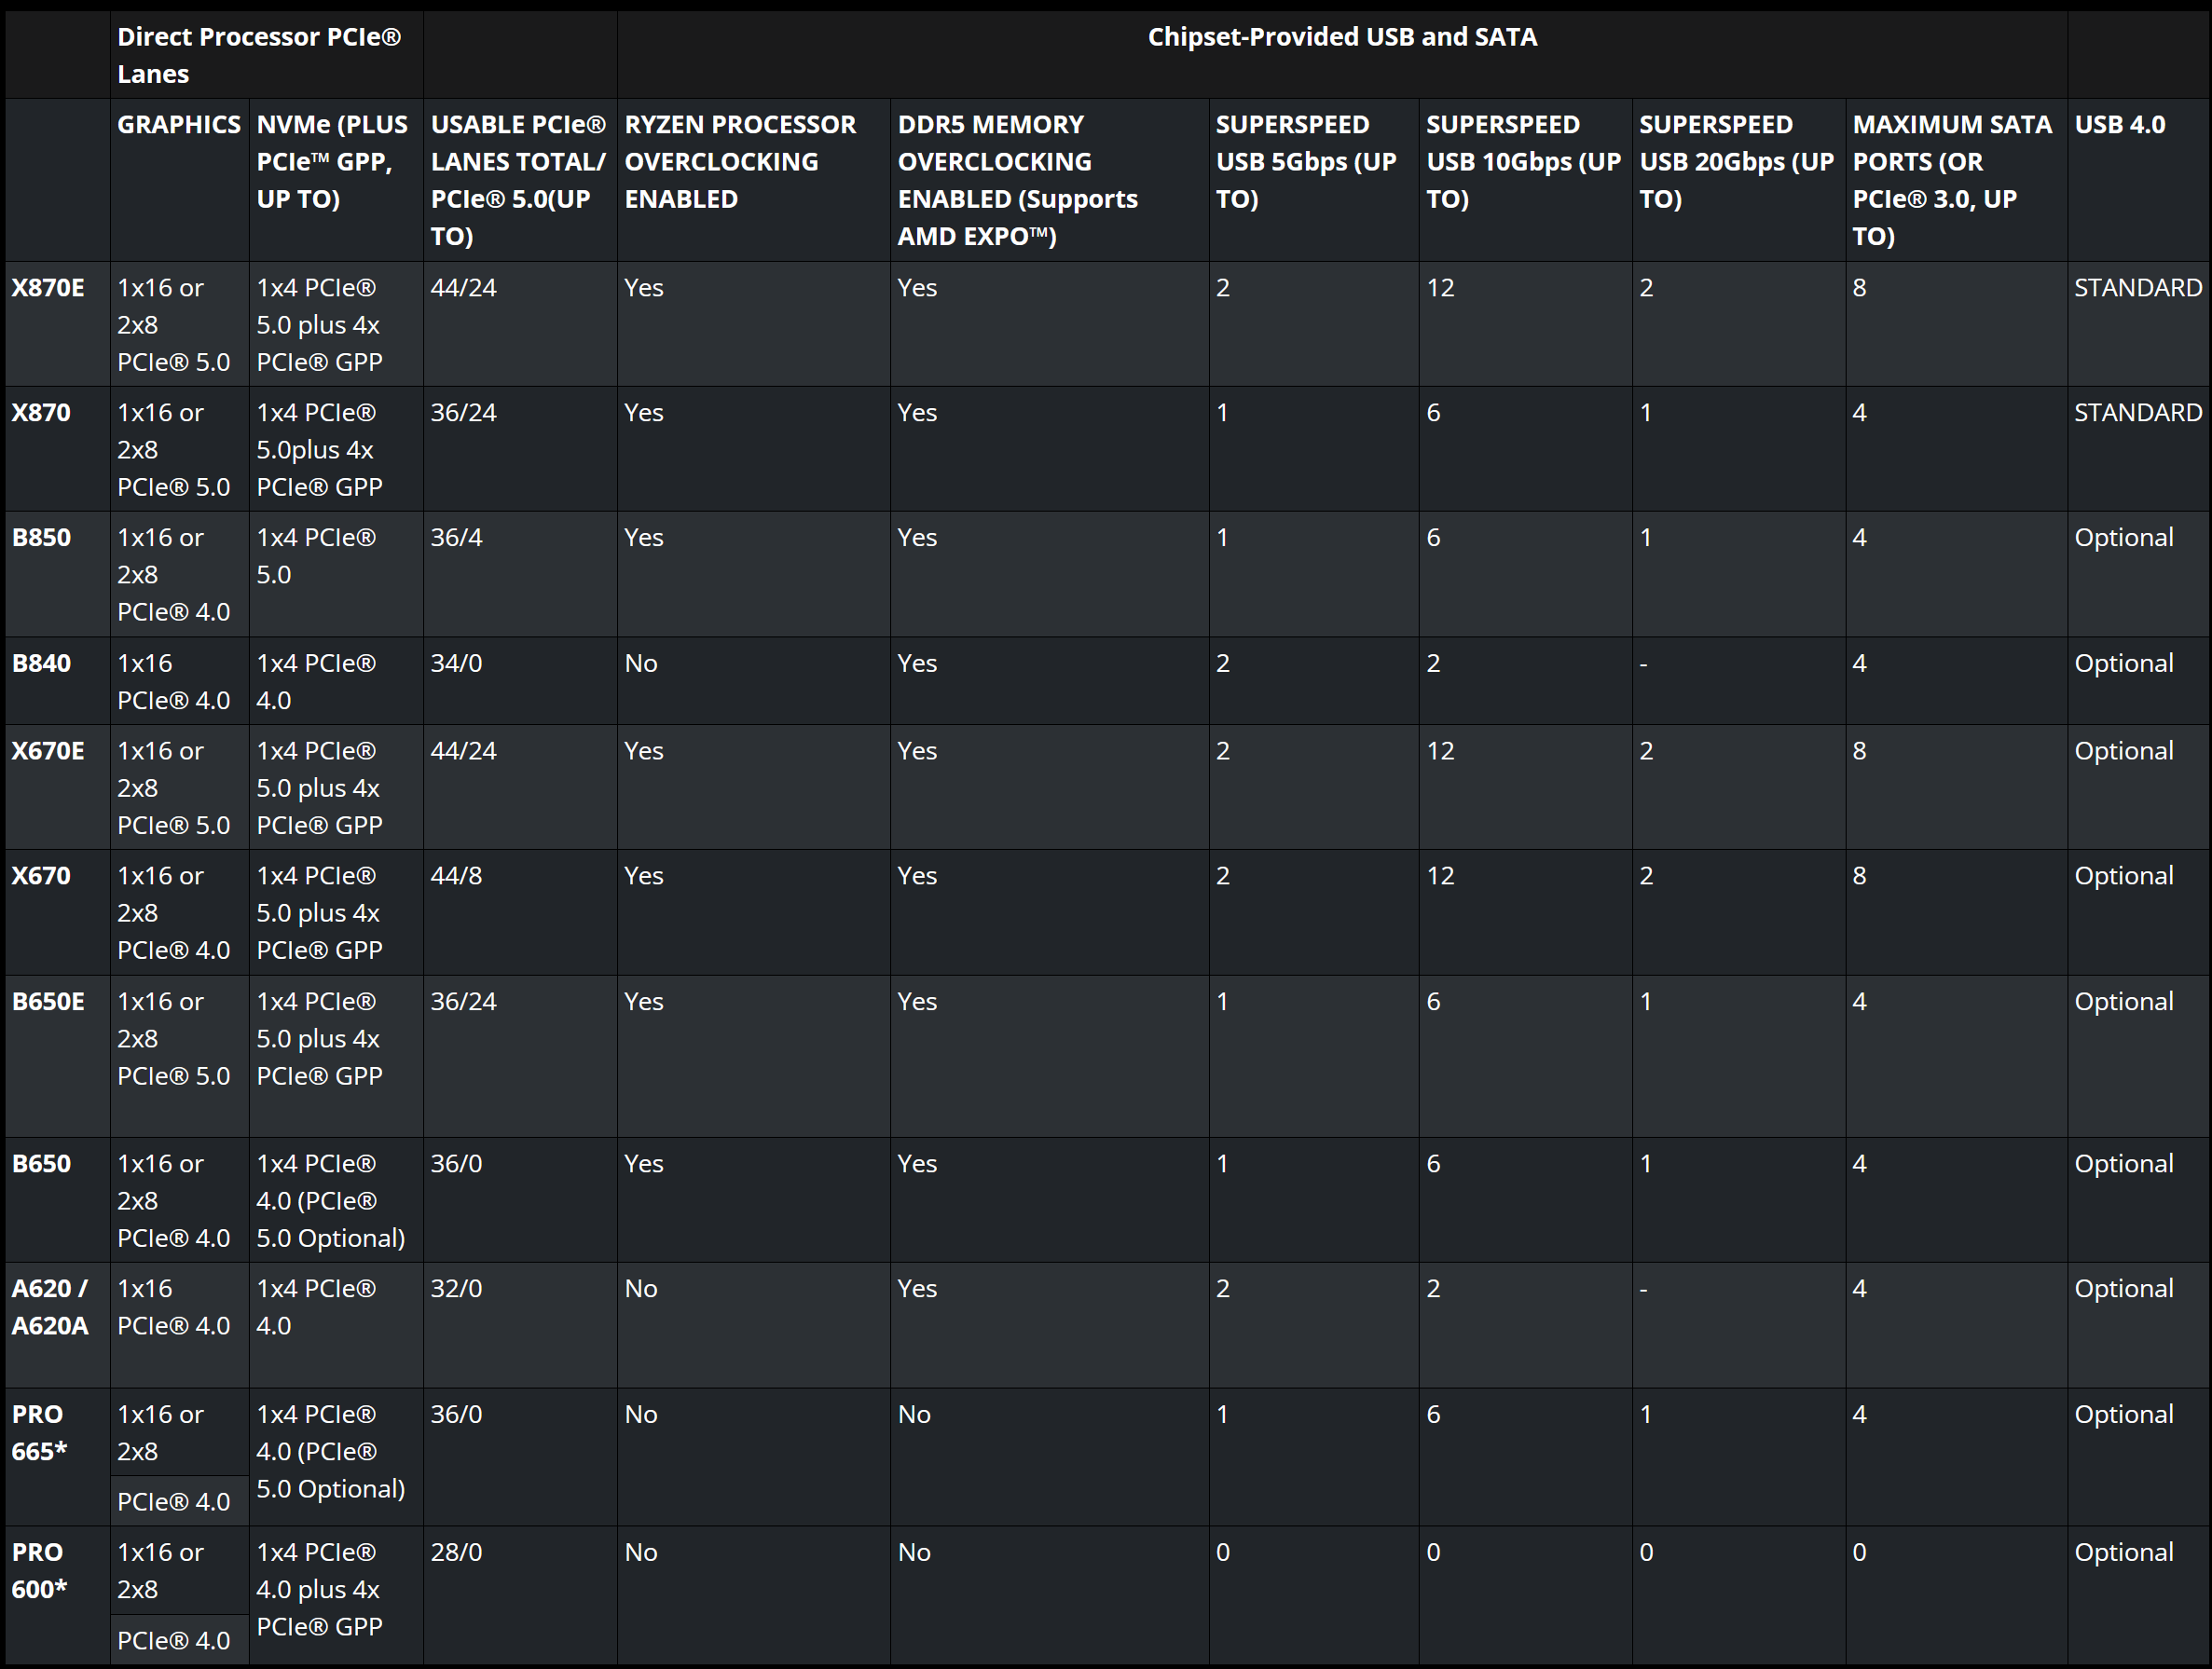The width and height of the screenshot is (2212, 1669).
Task: Click the X870 10Gbps USB value 6
Action: [x=1433, y=413]
